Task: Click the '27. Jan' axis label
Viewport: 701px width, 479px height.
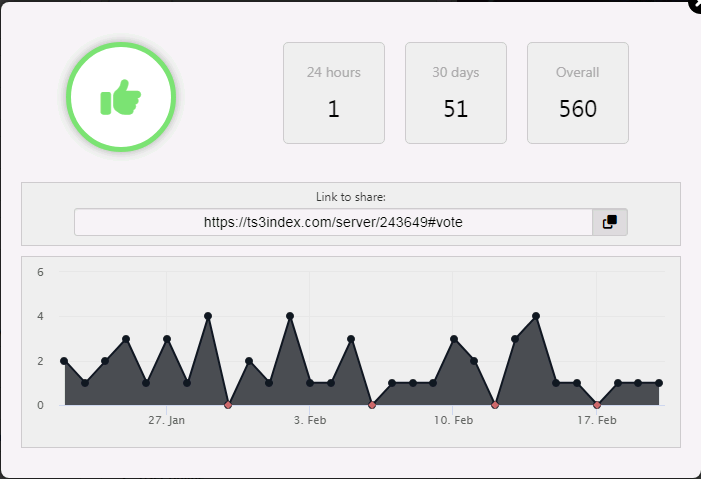Action: click(x=166, y=420)
